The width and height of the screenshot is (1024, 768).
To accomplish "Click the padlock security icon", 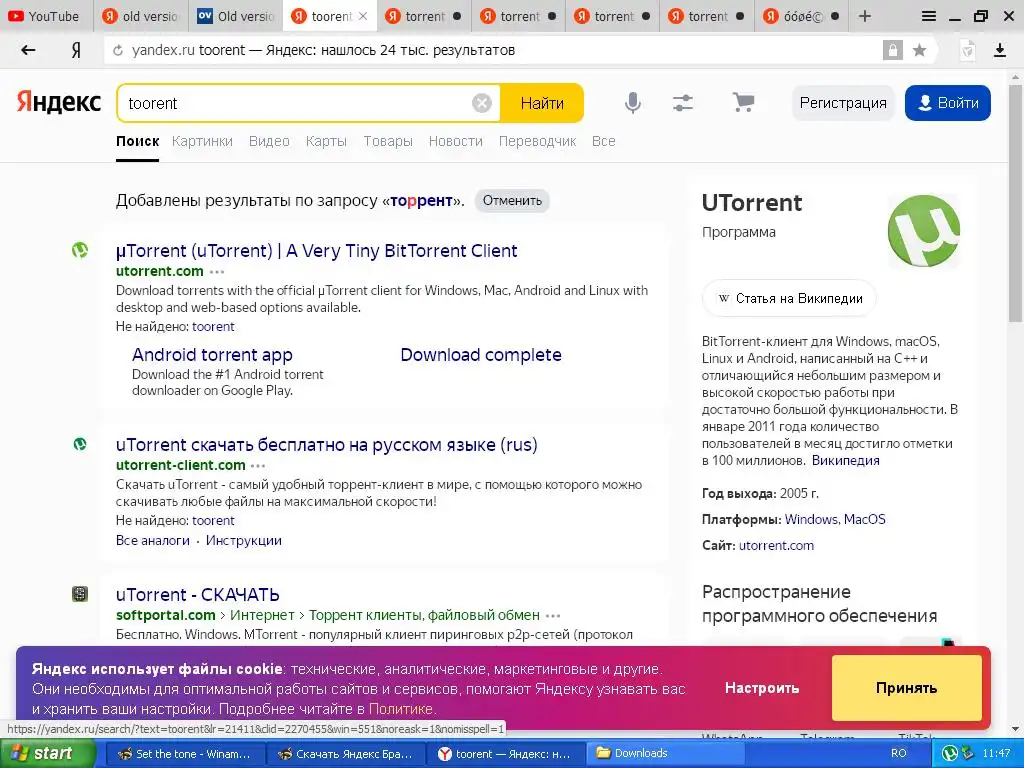I will (892, 50).
